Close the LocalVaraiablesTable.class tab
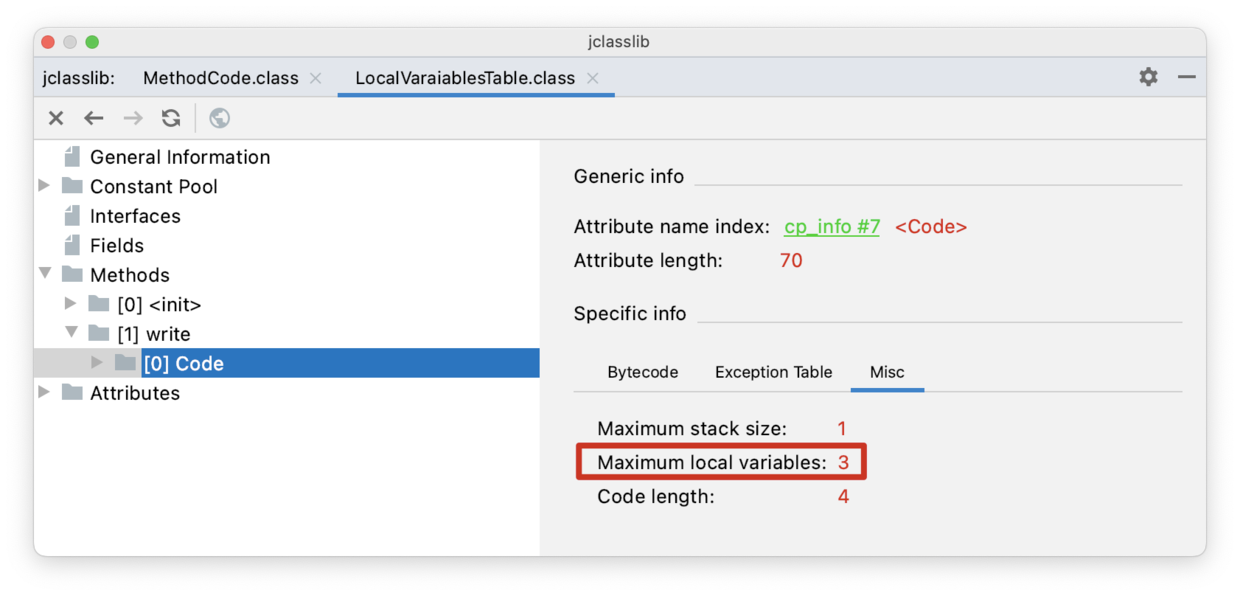Viewport: 1240px width, 596px height. click(593, 78)
